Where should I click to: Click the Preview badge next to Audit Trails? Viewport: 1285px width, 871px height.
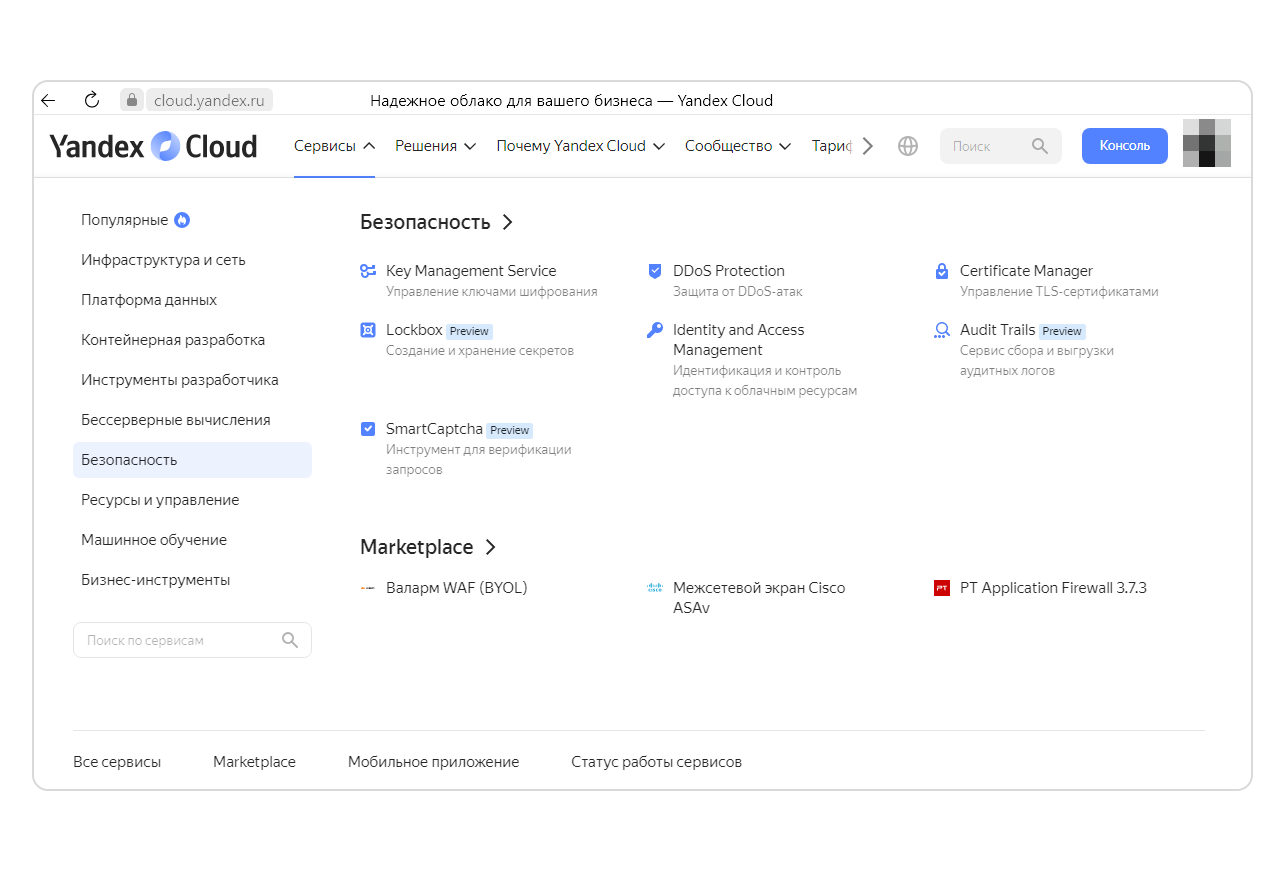click(1062, 331)
